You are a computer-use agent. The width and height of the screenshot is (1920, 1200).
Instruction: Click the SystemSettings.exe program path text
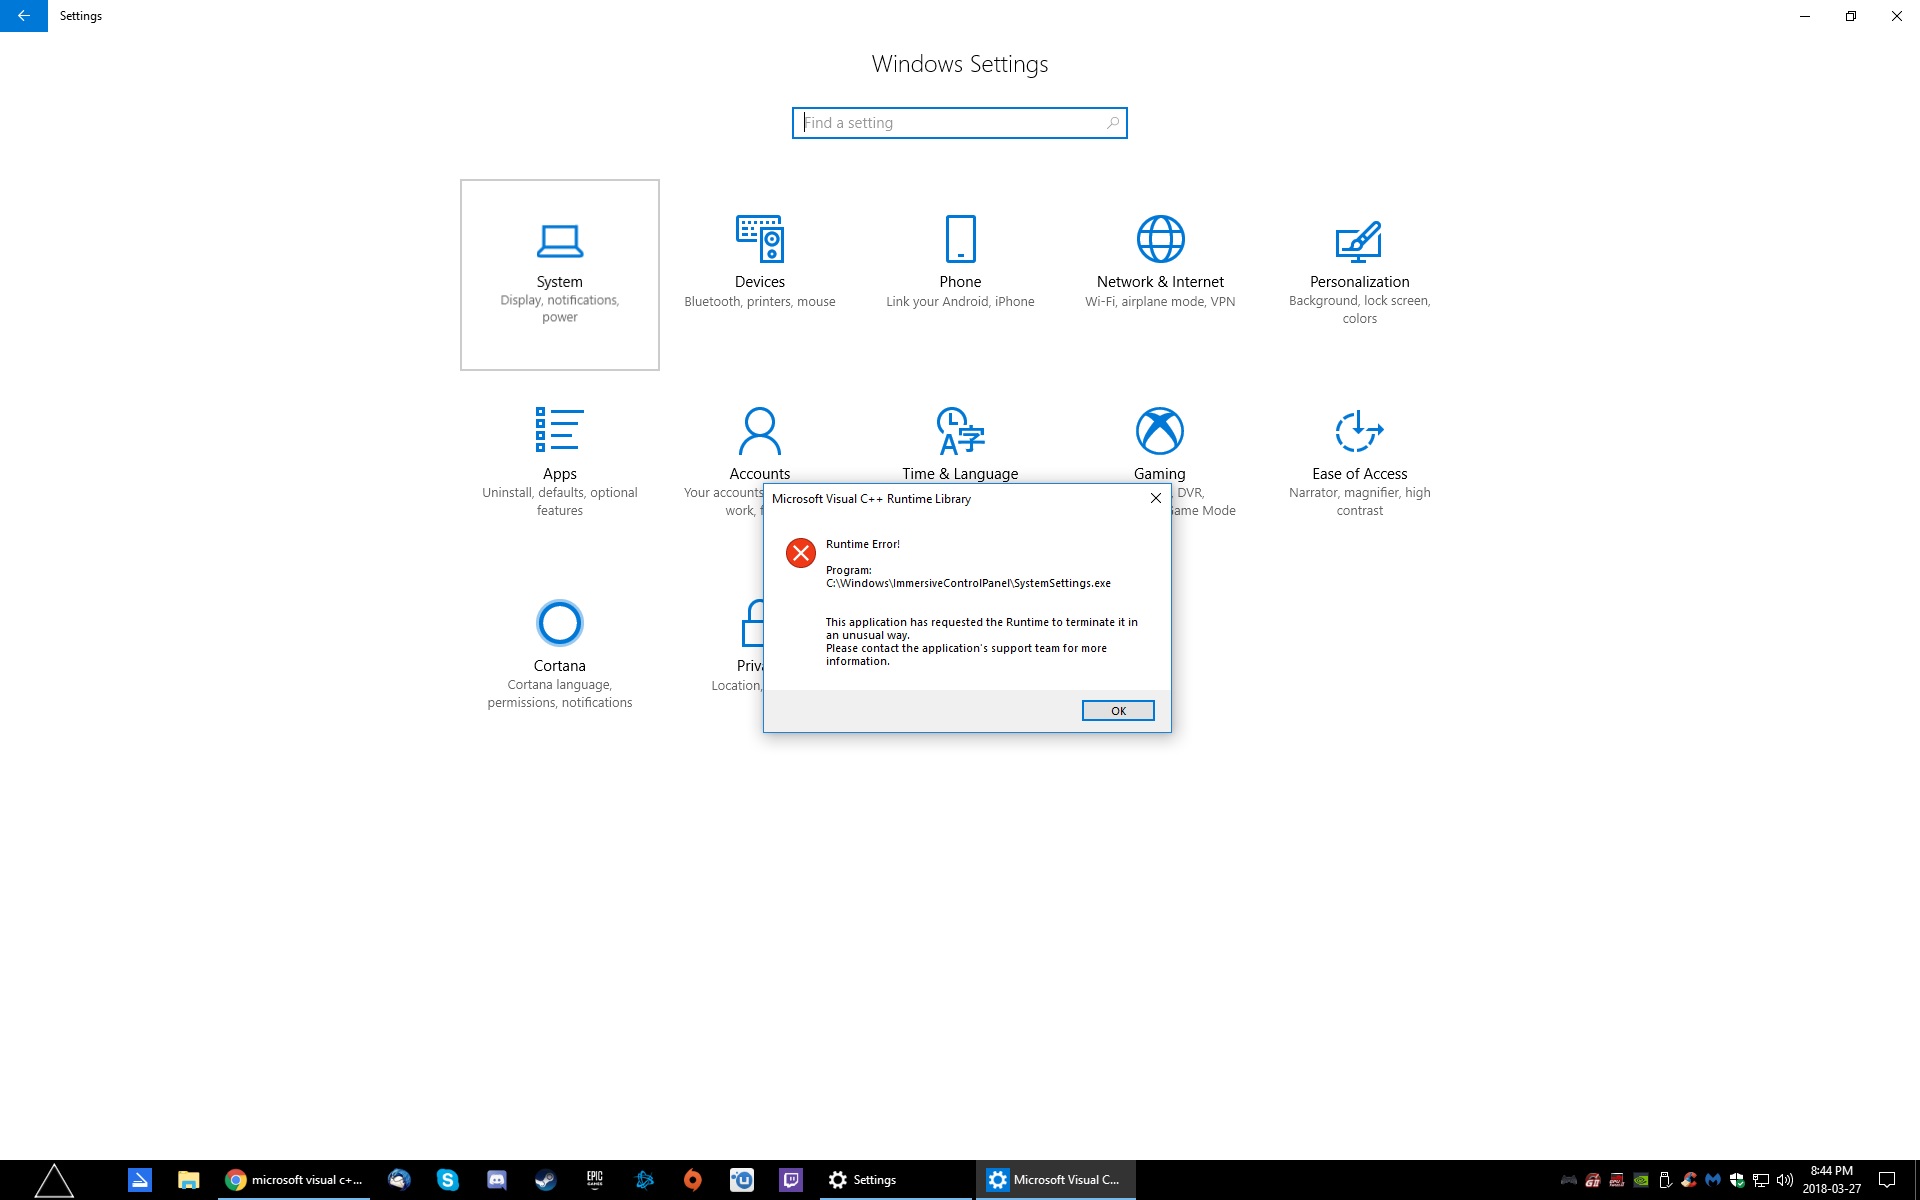[968, 583]
